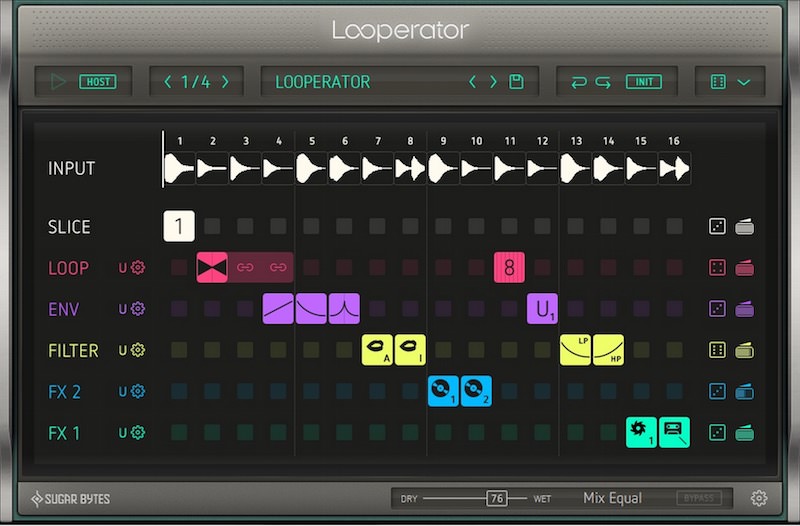The height and width of the screenshot is (526, 800).
Task: Randomize the LOOP row with its dice
Action: click(x=717, y=267)
